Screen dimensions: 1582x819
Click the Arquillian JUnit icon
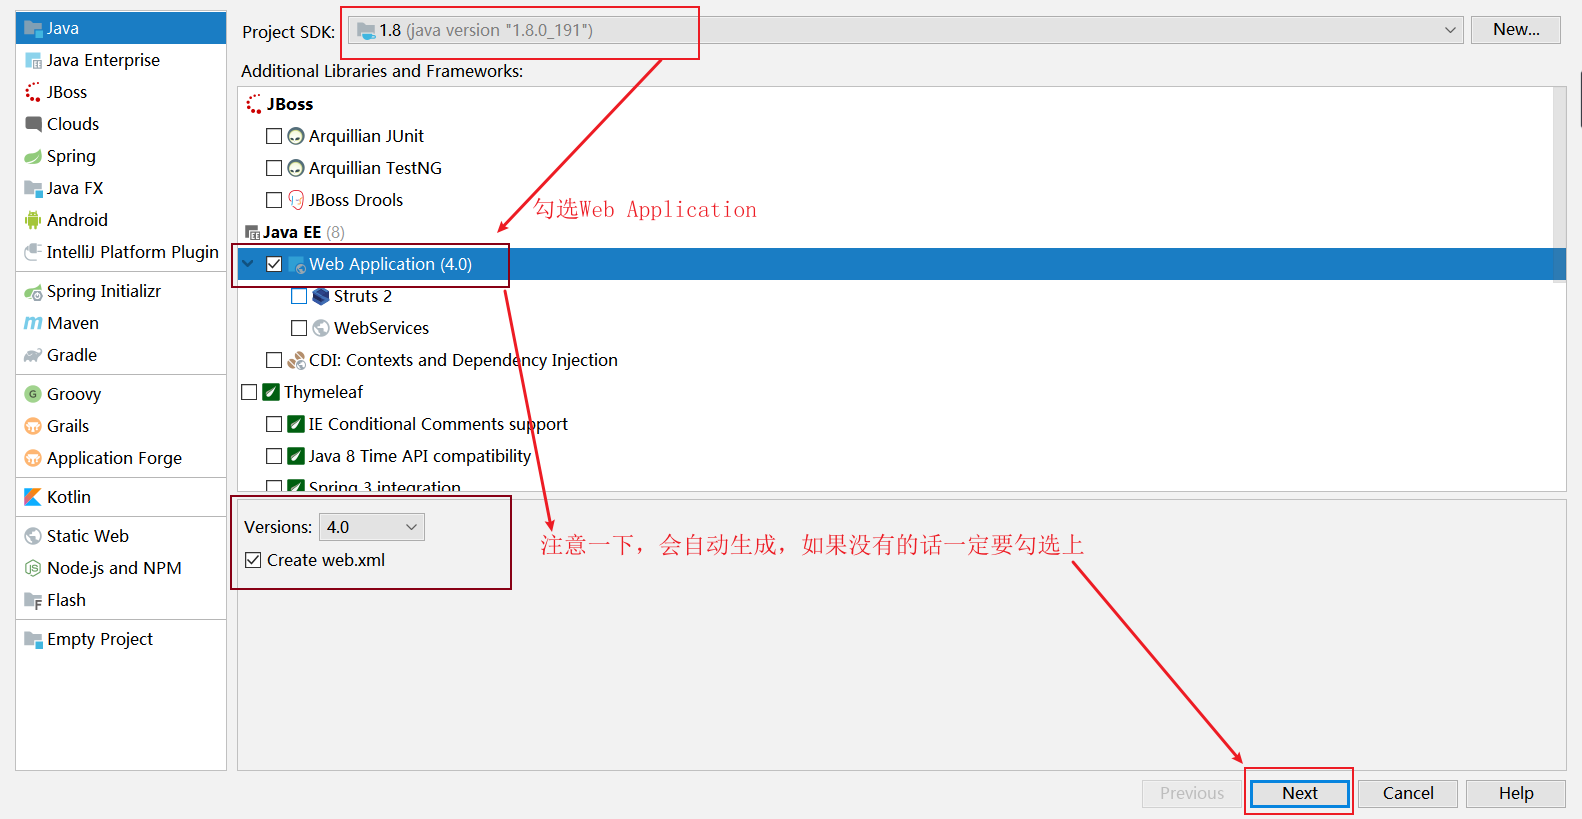[x=296, y=136]
